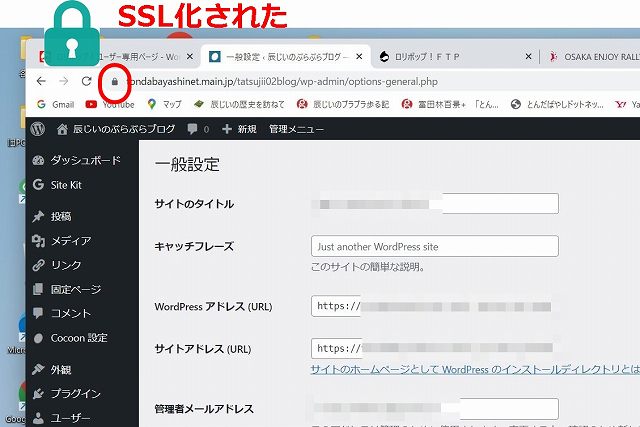Image resolution: width=640 pixels, height=427 pixels.
Task: Click the キャッチフレーズ tagline input field
Action: coord(434,246)
